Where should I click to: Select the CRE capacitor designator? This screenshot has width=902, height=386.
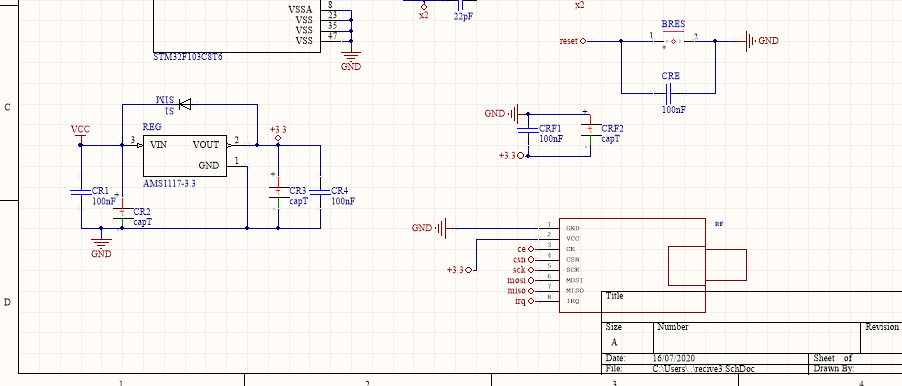coord(671,76)
